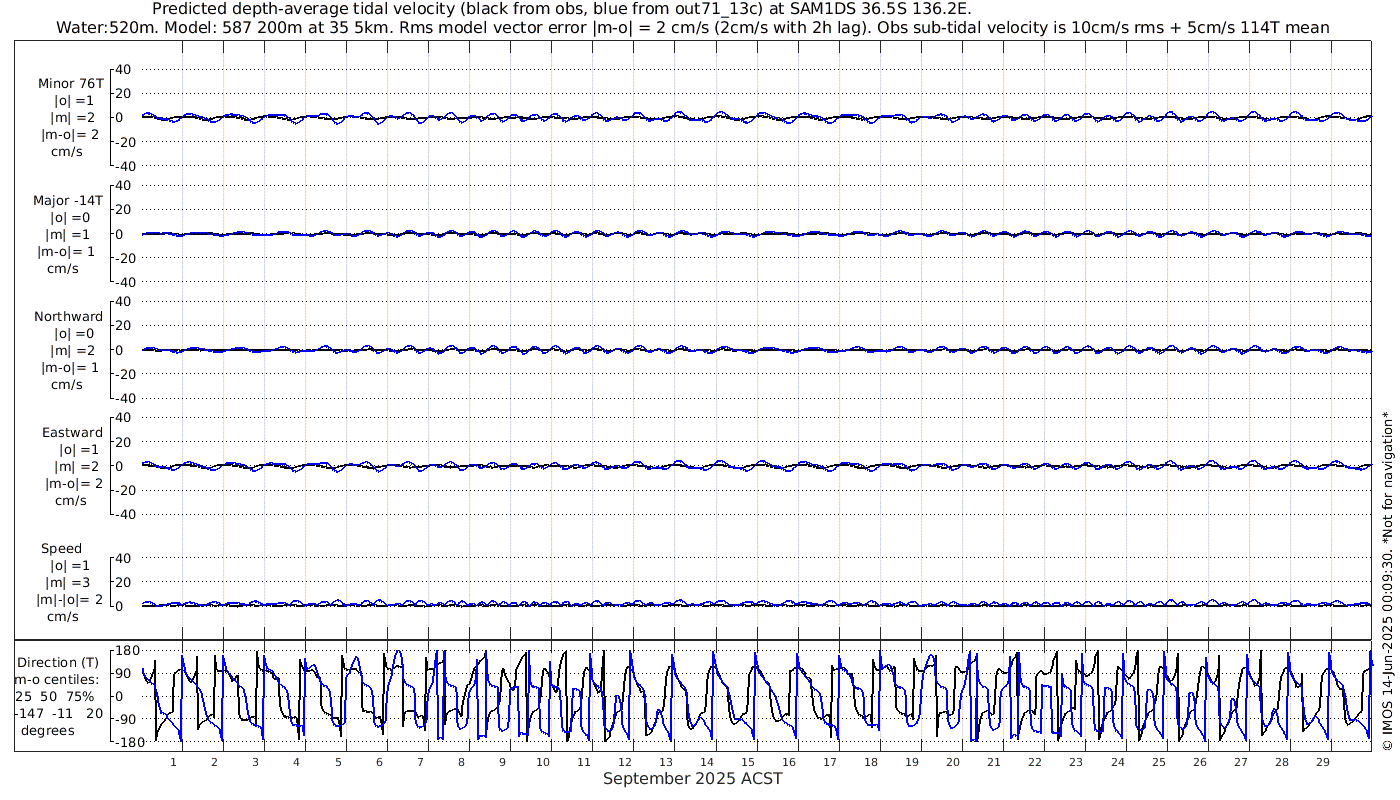The image size is (1400, 800).
Task: Click day 28 on the date axis
Action: pos(1281,762)
